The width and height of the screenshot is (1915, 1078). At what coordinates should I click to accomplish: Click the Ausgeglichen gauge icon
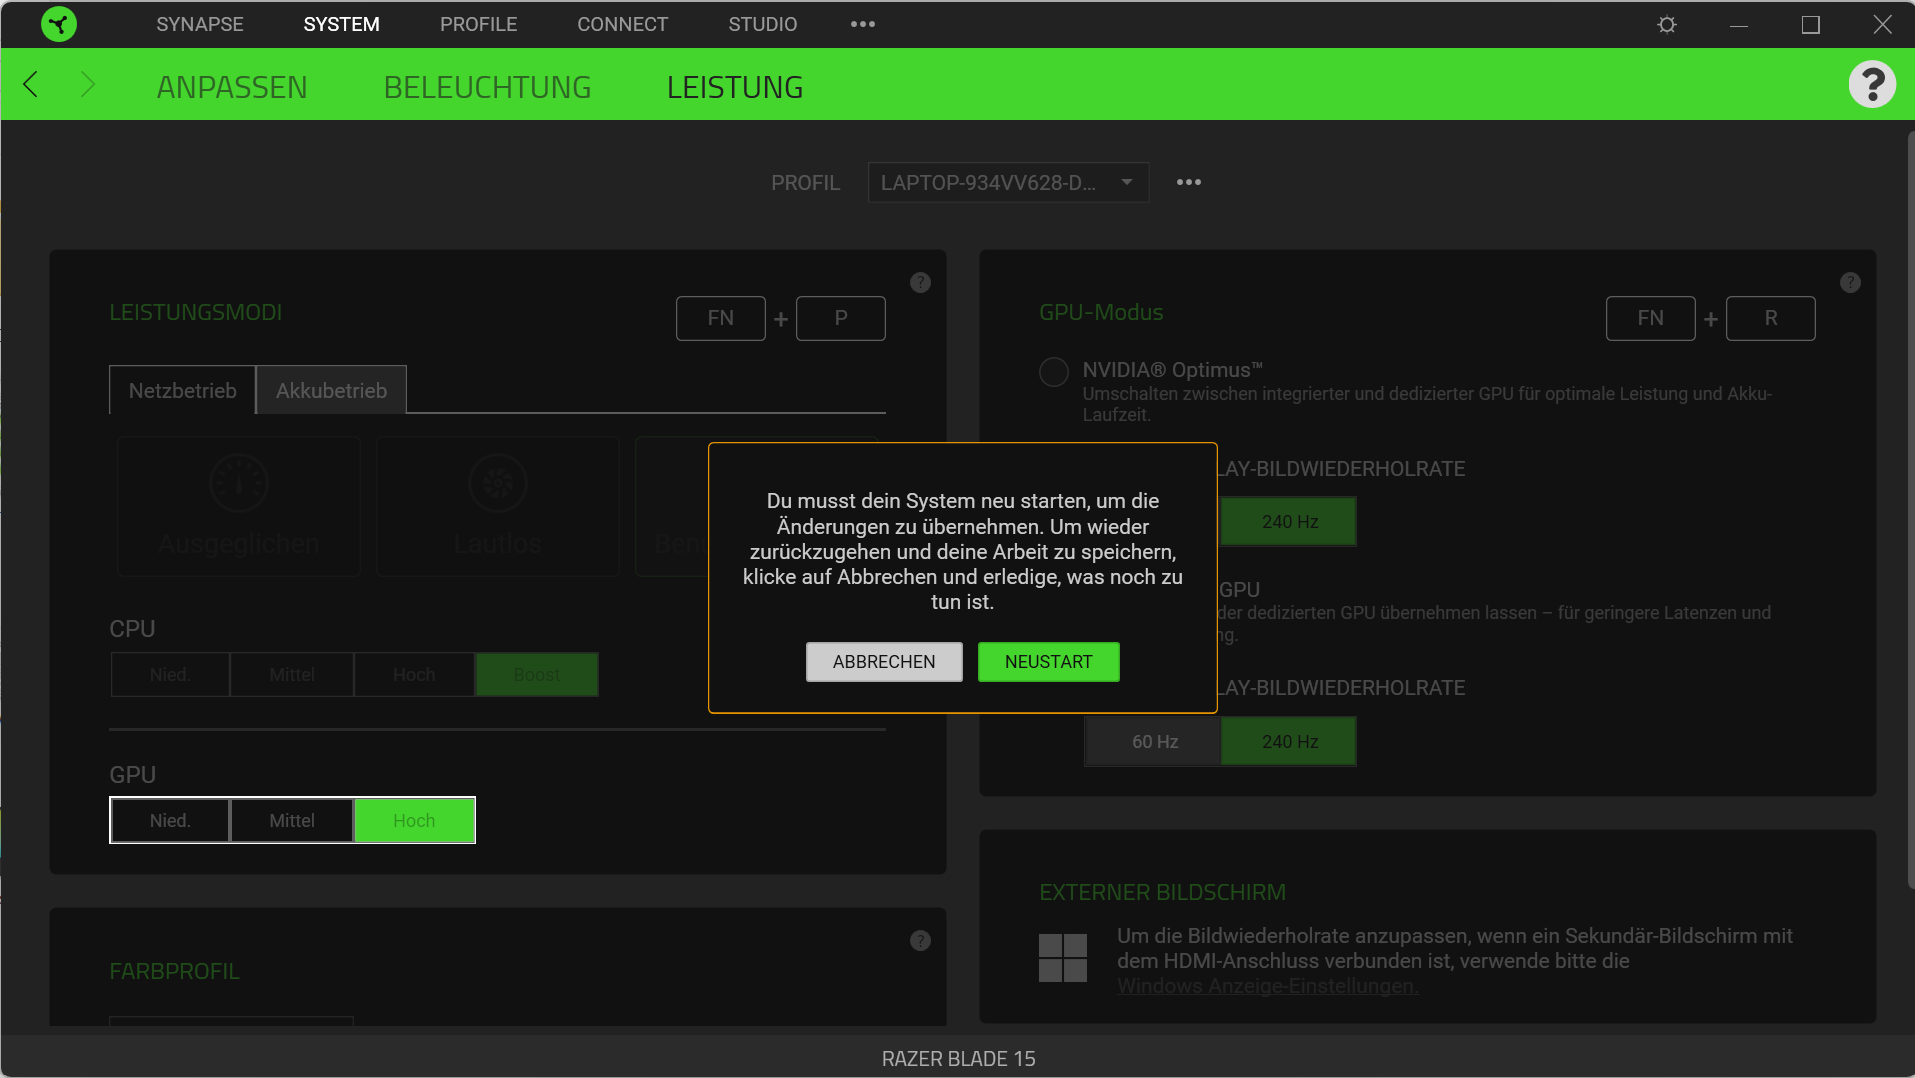pyautogui.click(x=239, y=484)
